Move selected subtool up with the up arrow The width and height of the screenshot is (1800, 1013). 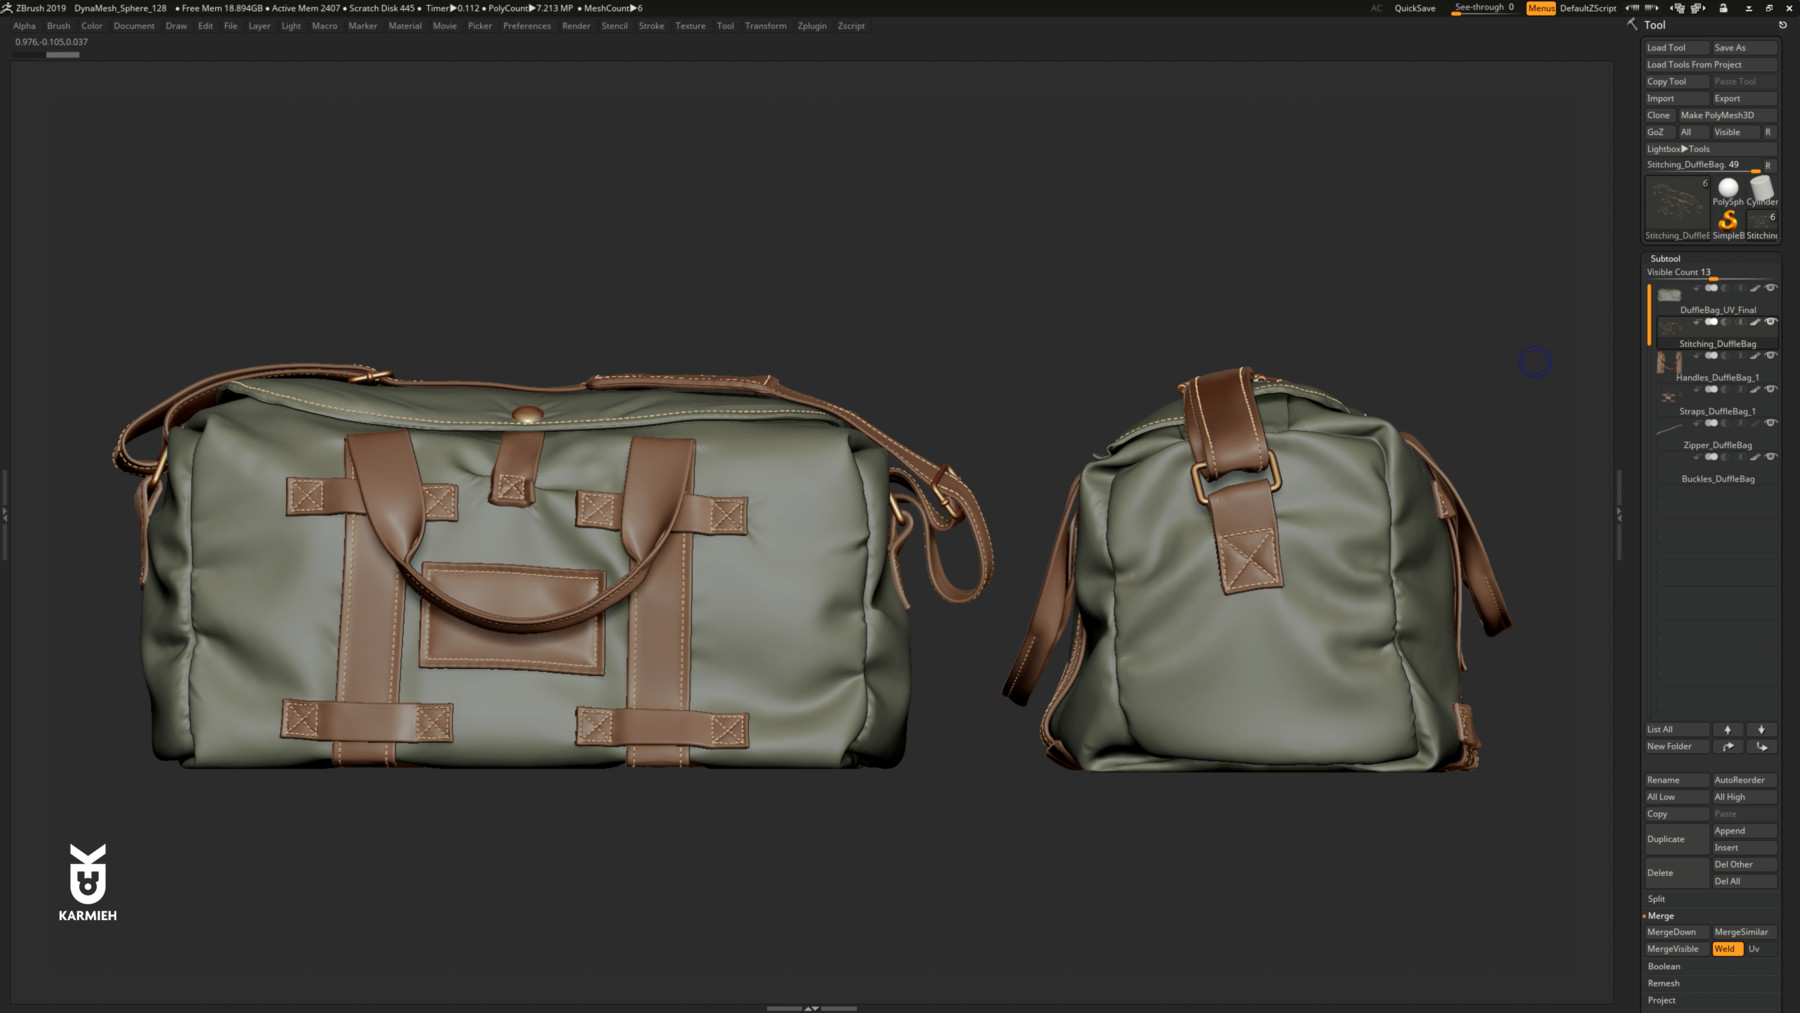pyautogui.click(x=1728, y=730)
